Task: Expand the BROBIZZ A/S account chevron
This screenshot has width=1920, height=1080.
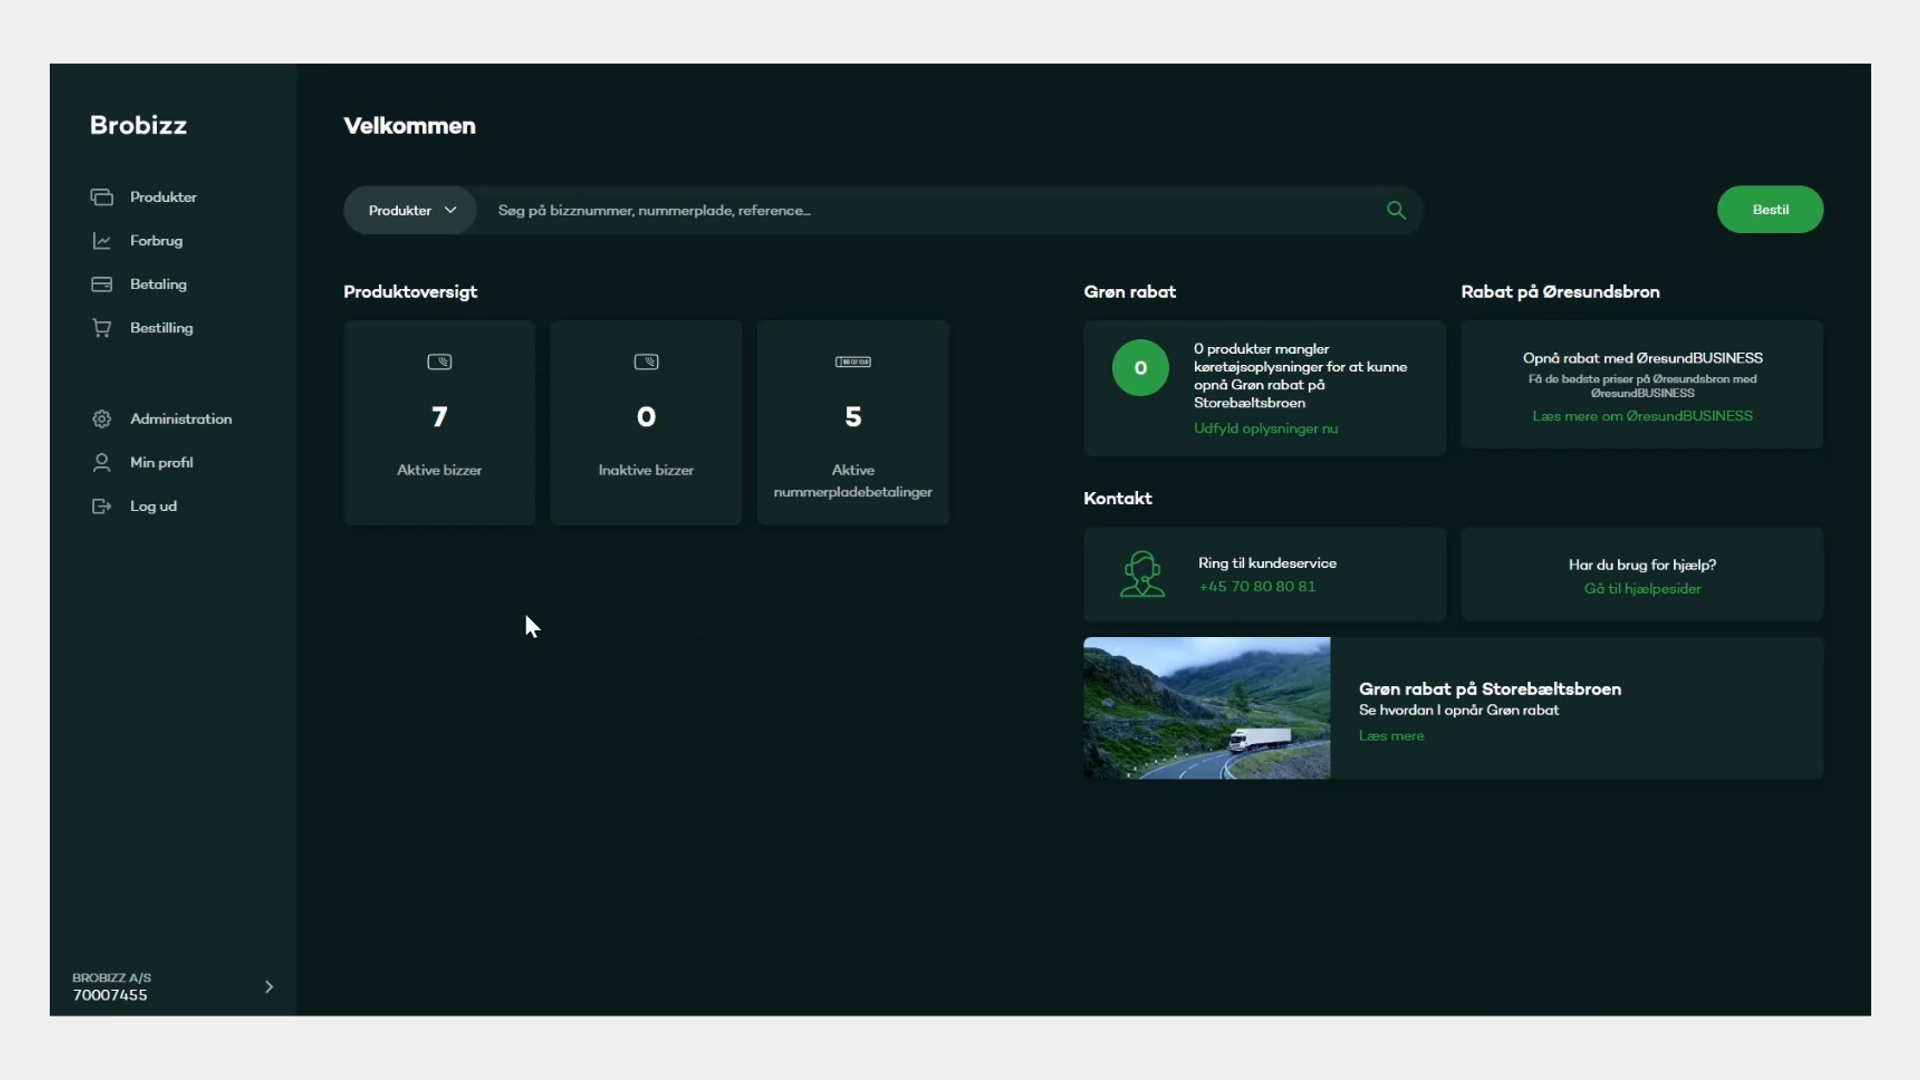Action: click(x=268, y=987)
